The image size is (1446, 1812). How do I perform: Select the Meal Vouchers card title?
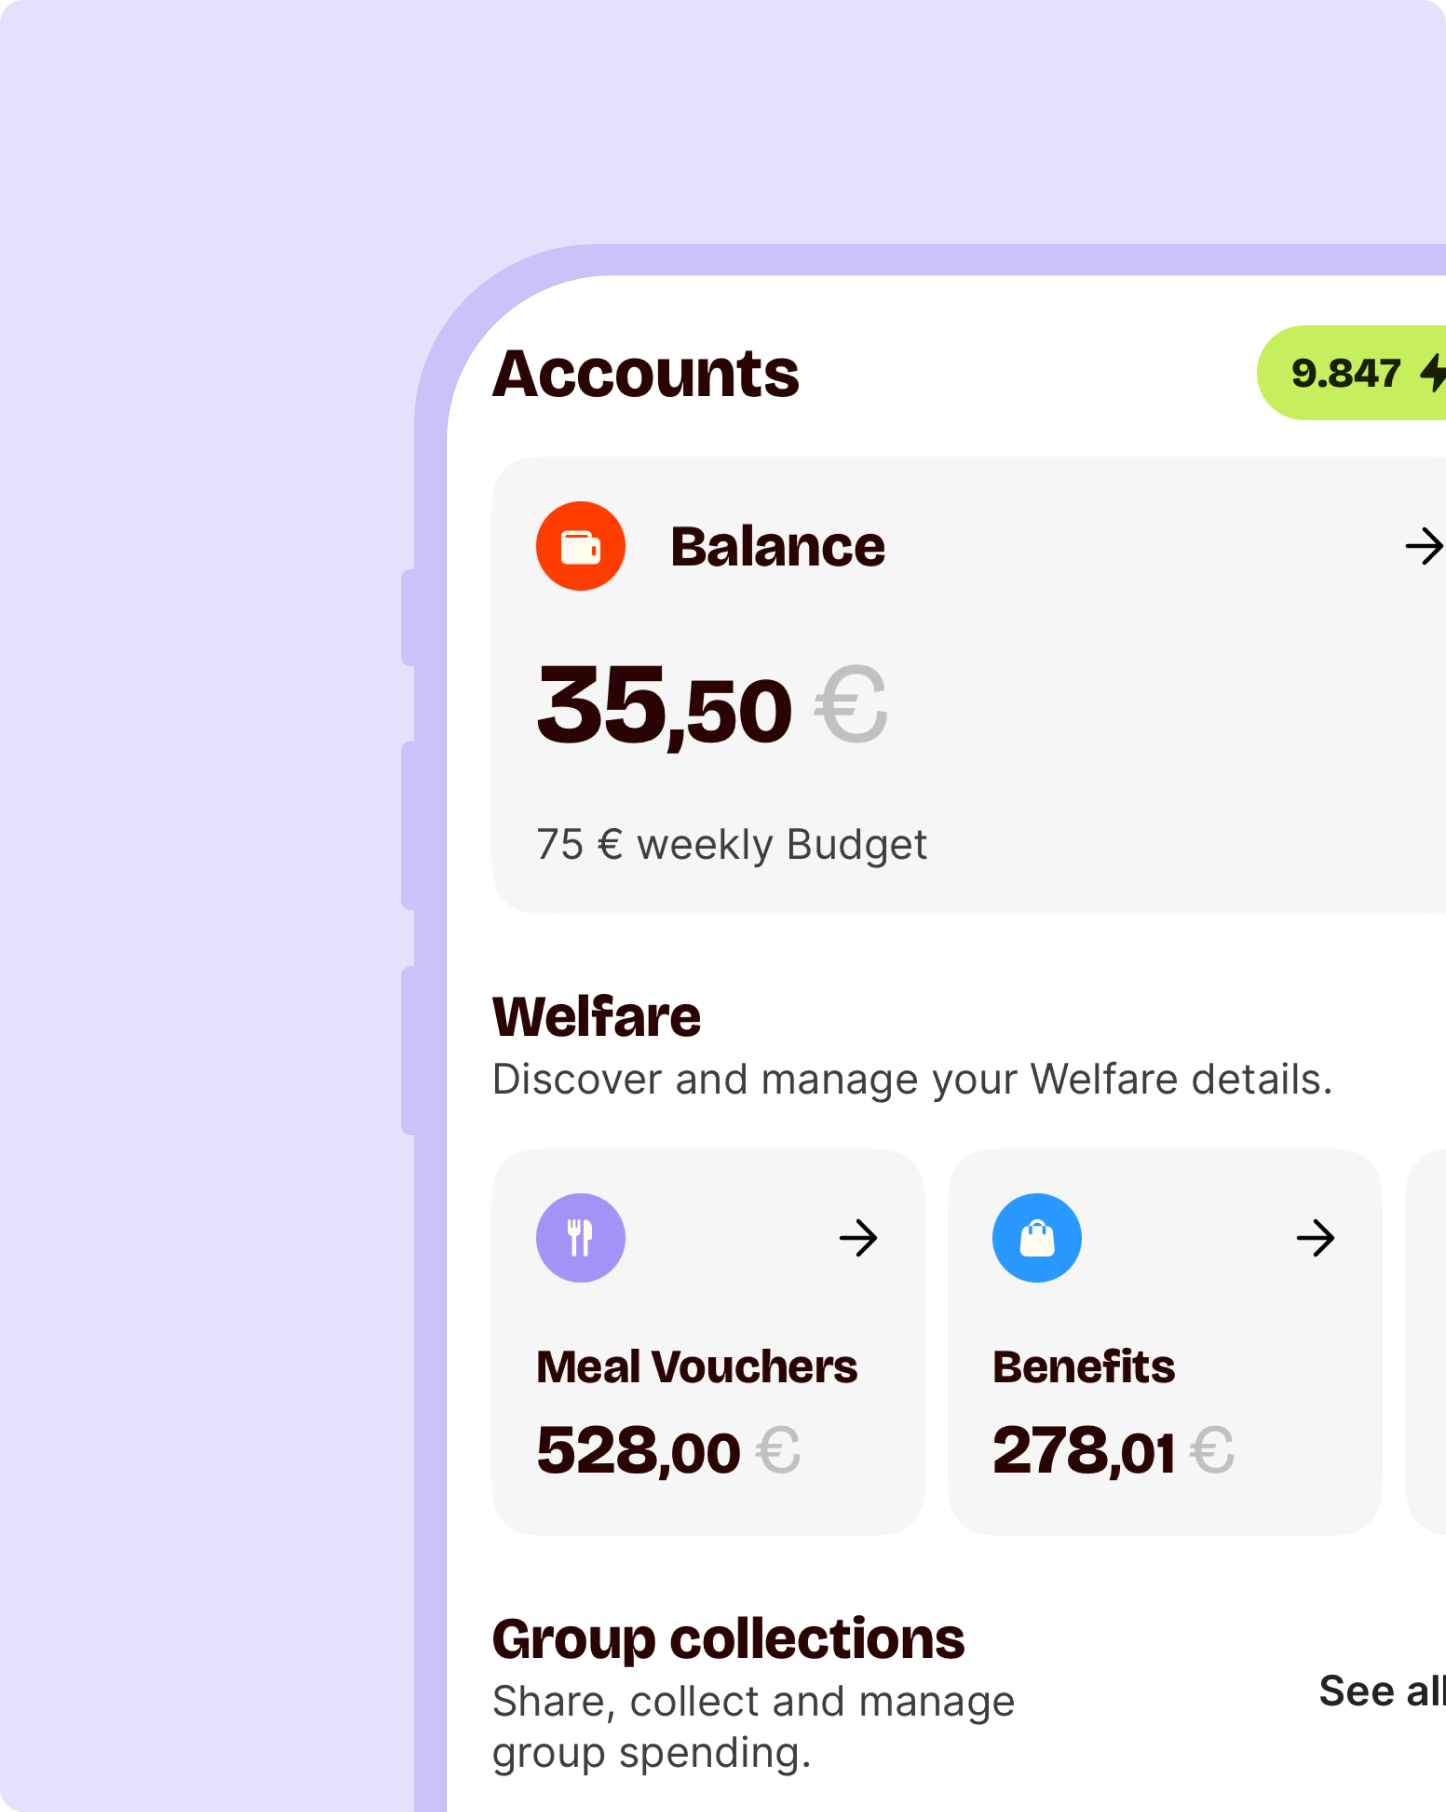pos(697,1367)
